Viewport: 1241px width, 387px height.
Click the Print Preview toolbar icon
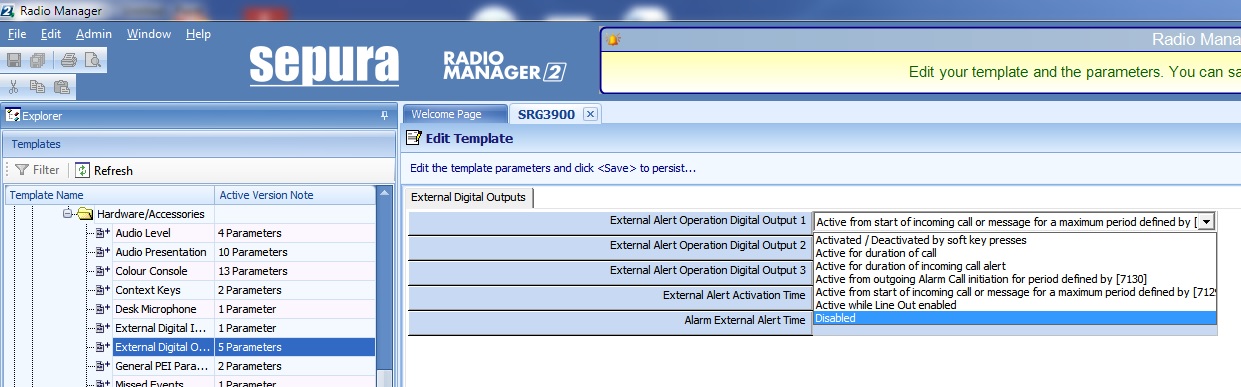[92, 60]
